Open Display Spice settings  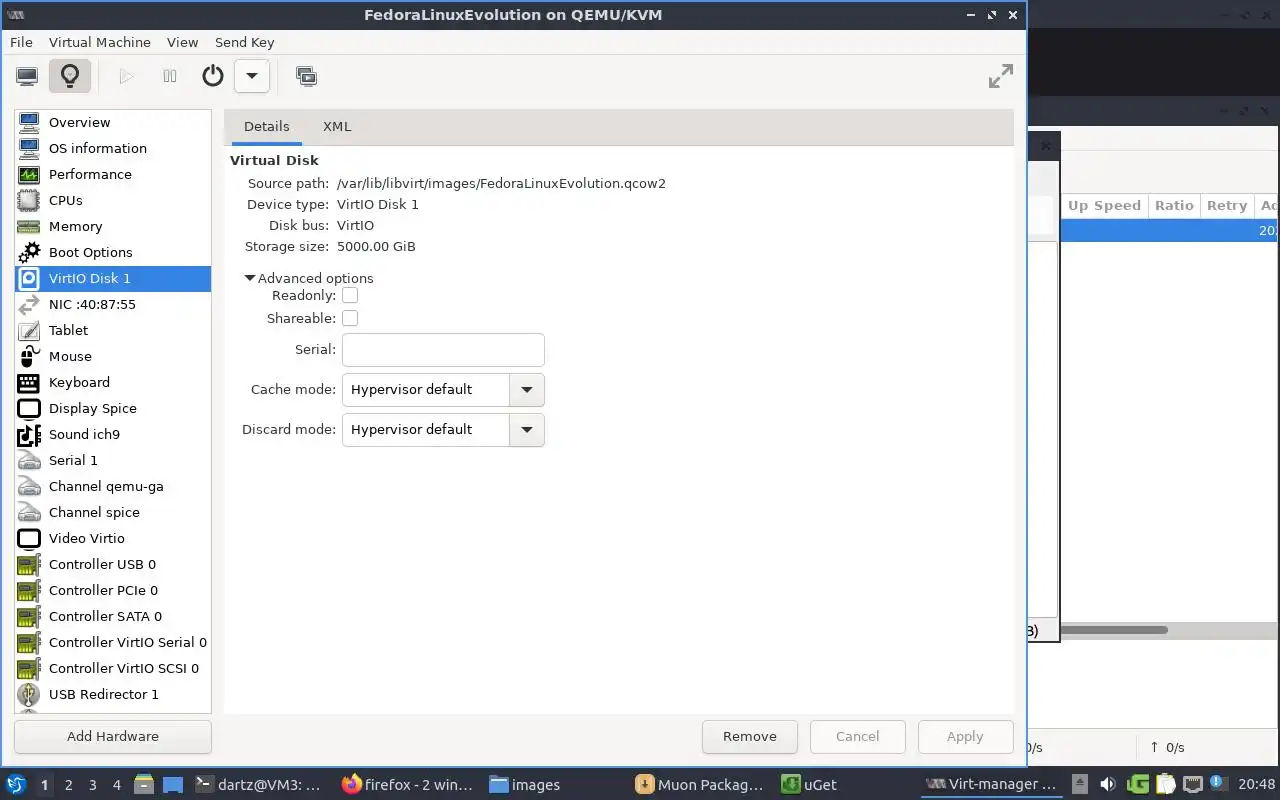pos(113,408)
